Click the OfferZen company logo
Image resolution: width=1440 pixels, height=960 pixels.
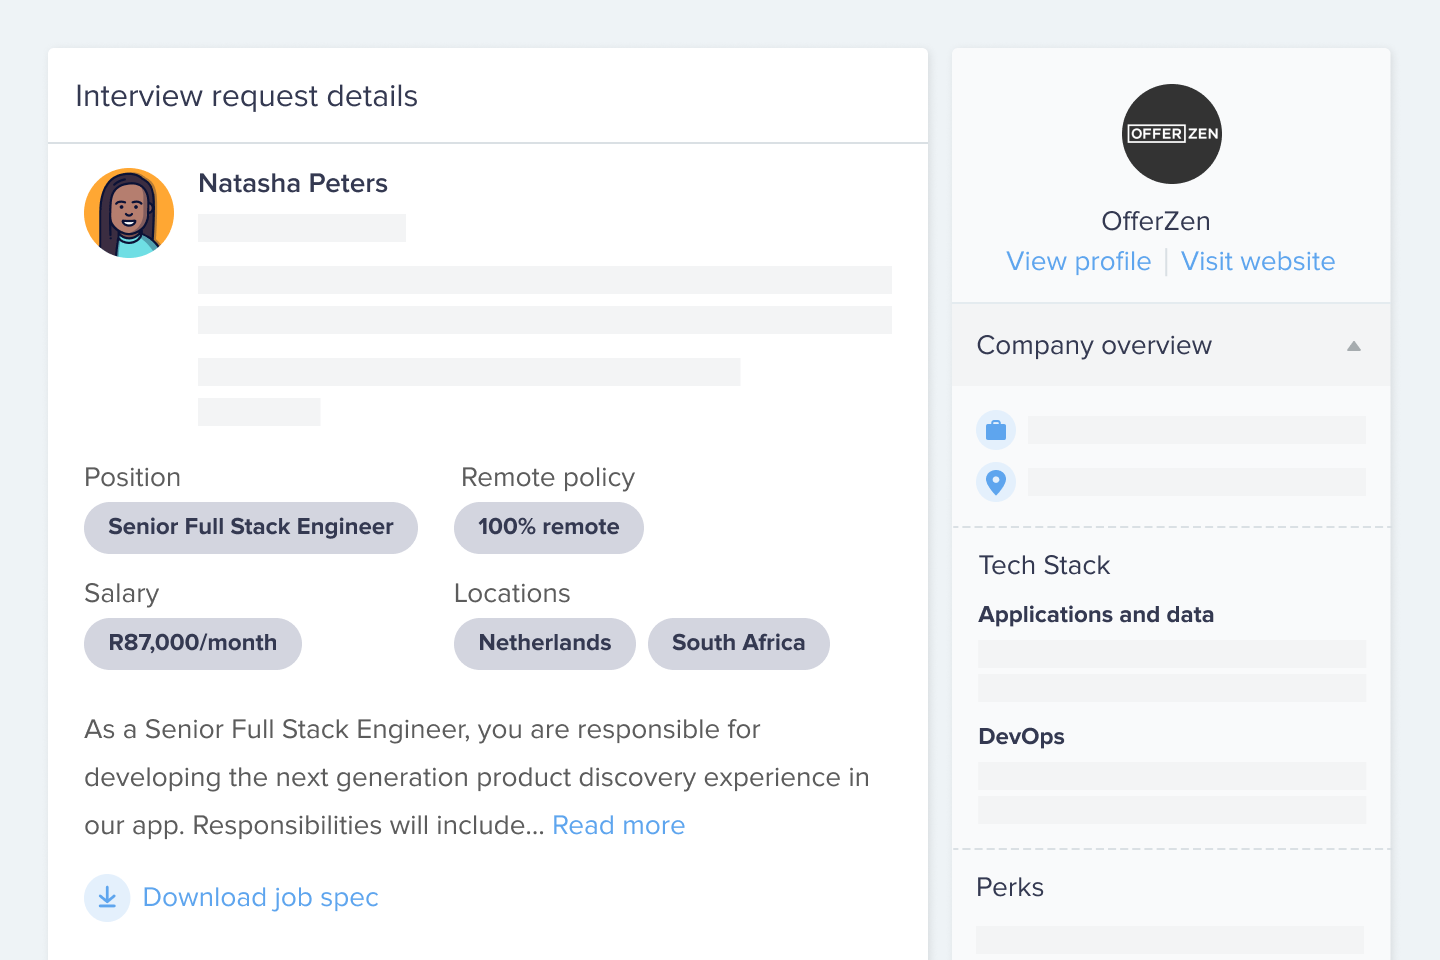coord(1171,134)
